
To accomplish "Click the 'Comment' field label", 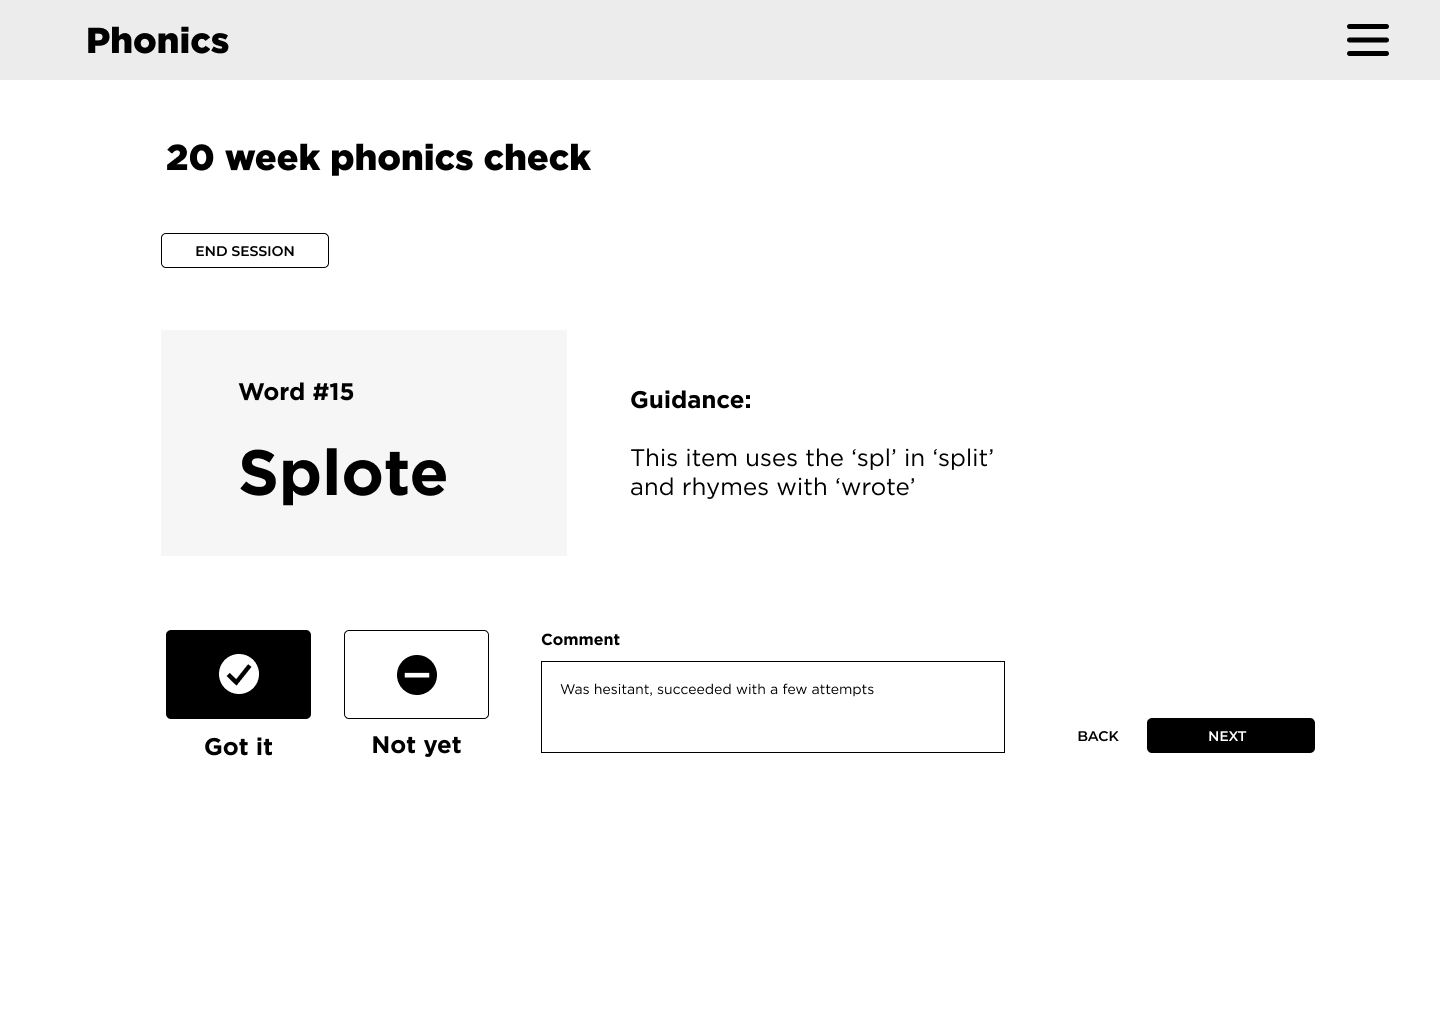I will (580, 640).
